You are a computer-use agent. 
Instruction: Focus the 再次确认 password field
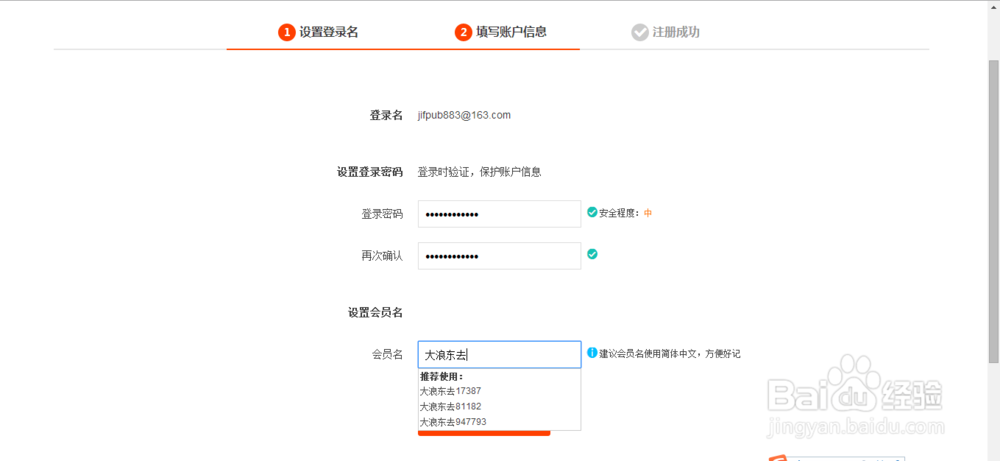(x=499, y=256)
